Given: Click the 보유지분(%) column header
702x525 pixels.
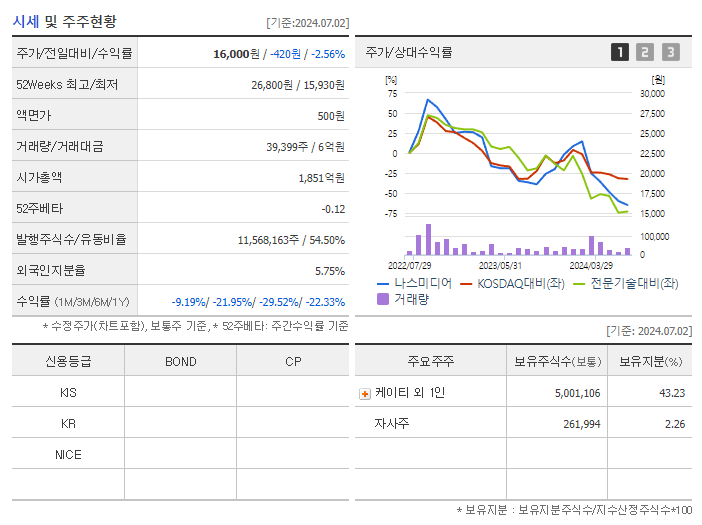Looking at the screenshot, I should tap(650, 362).
